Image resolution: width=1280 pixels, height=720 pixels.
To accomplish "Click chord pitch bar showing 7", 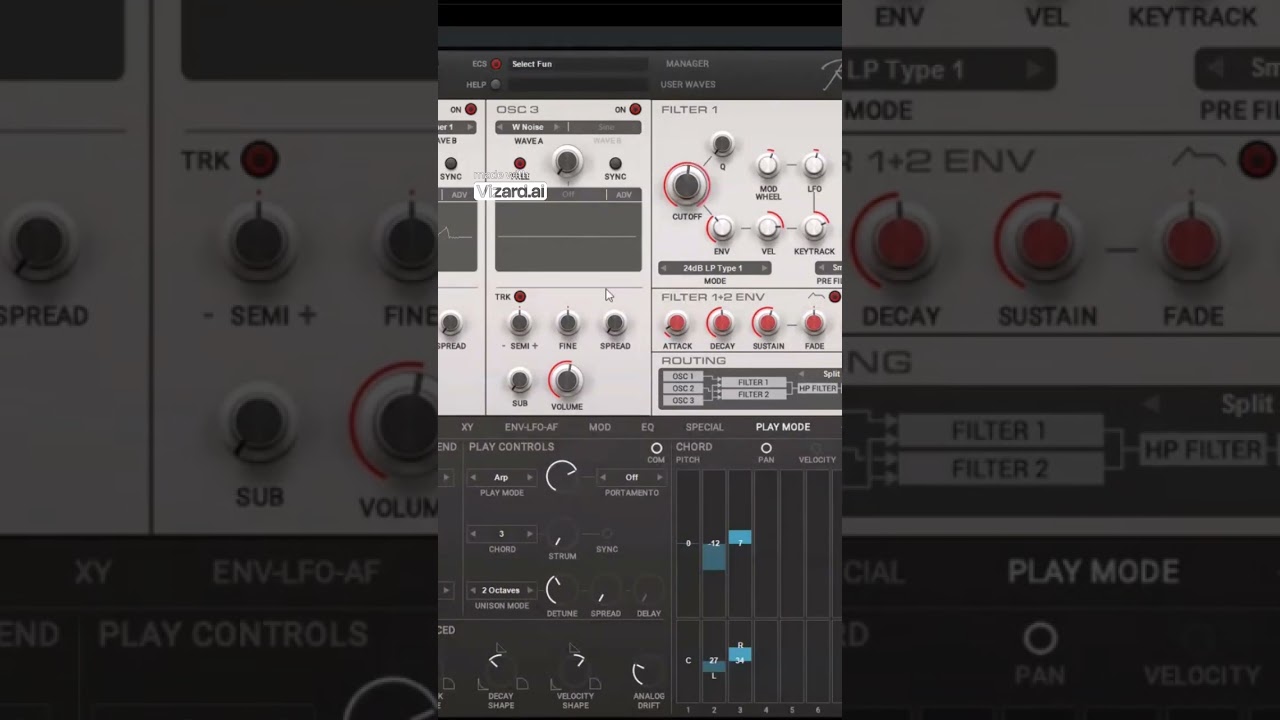I will [x=740, y=538].
